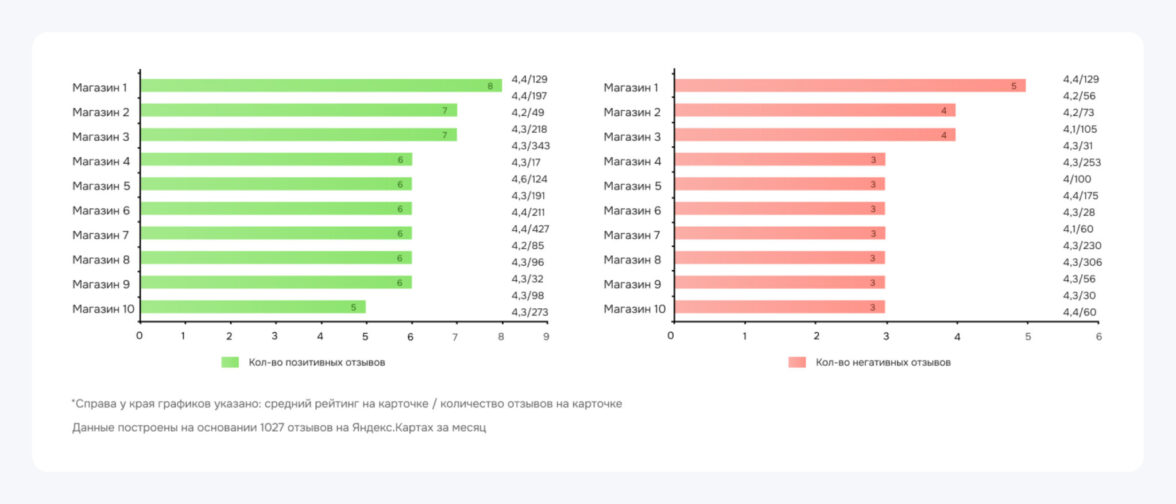Click axis tick 6 in the negative chart
1176x504 pixels.
pos(1098,336)
